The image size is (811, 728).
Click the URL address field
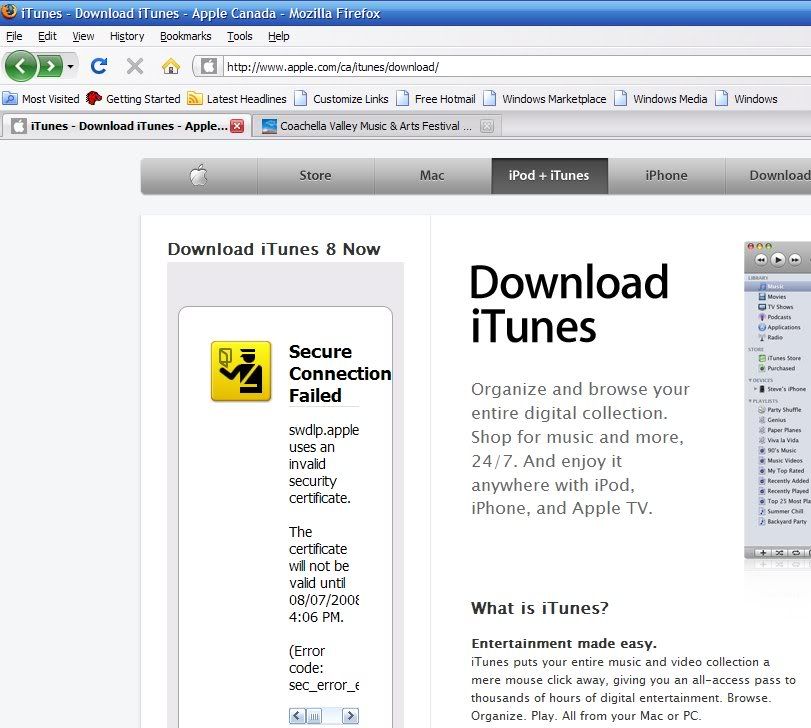pos(517,67)
